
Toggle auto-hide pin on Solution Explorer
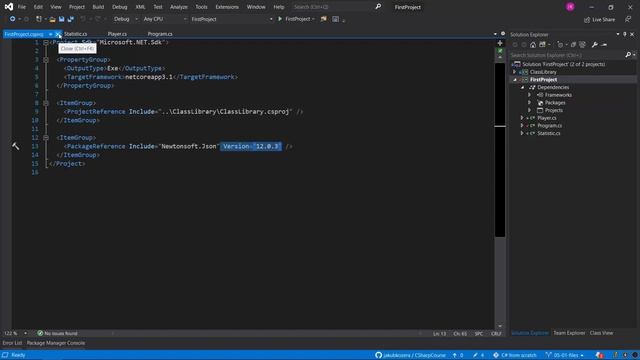[624, 34]
